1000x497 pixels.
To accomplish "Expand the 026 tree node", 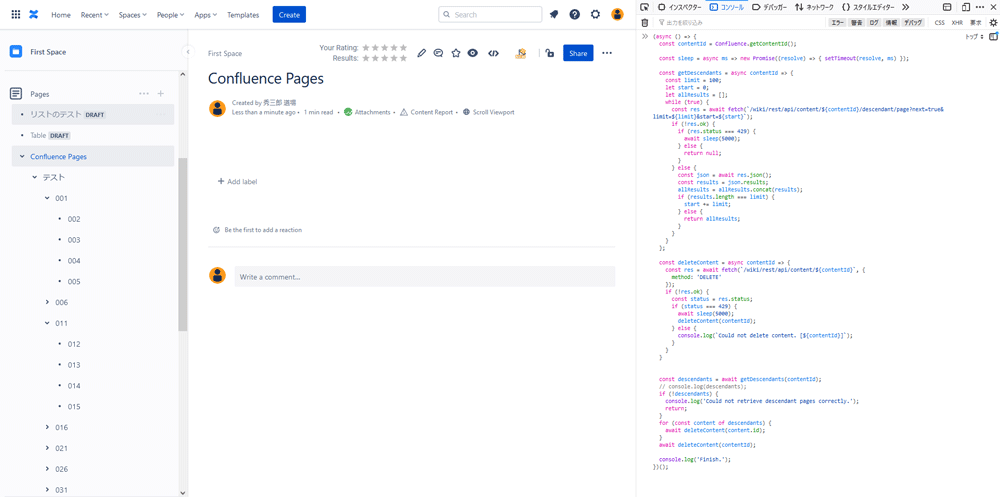I will tap(47, 469).
